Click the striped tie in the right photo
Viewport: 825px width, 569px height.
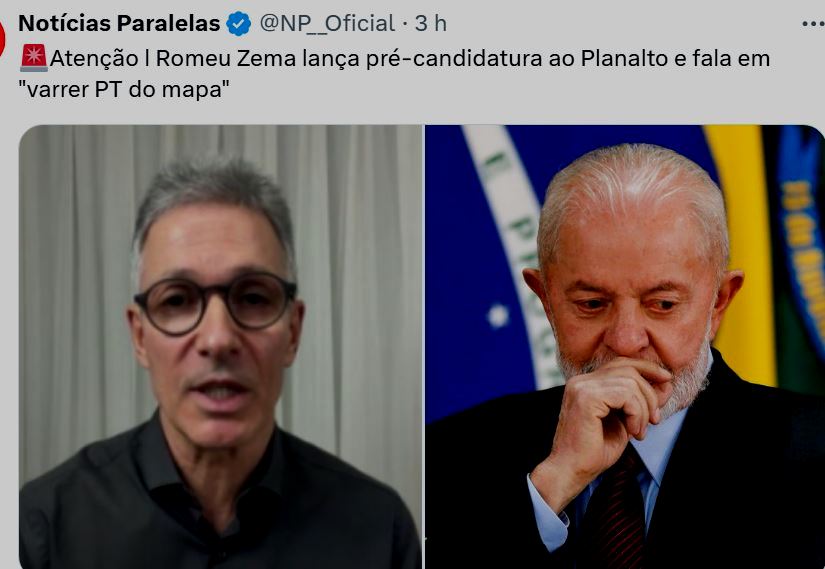coord(621,505)
